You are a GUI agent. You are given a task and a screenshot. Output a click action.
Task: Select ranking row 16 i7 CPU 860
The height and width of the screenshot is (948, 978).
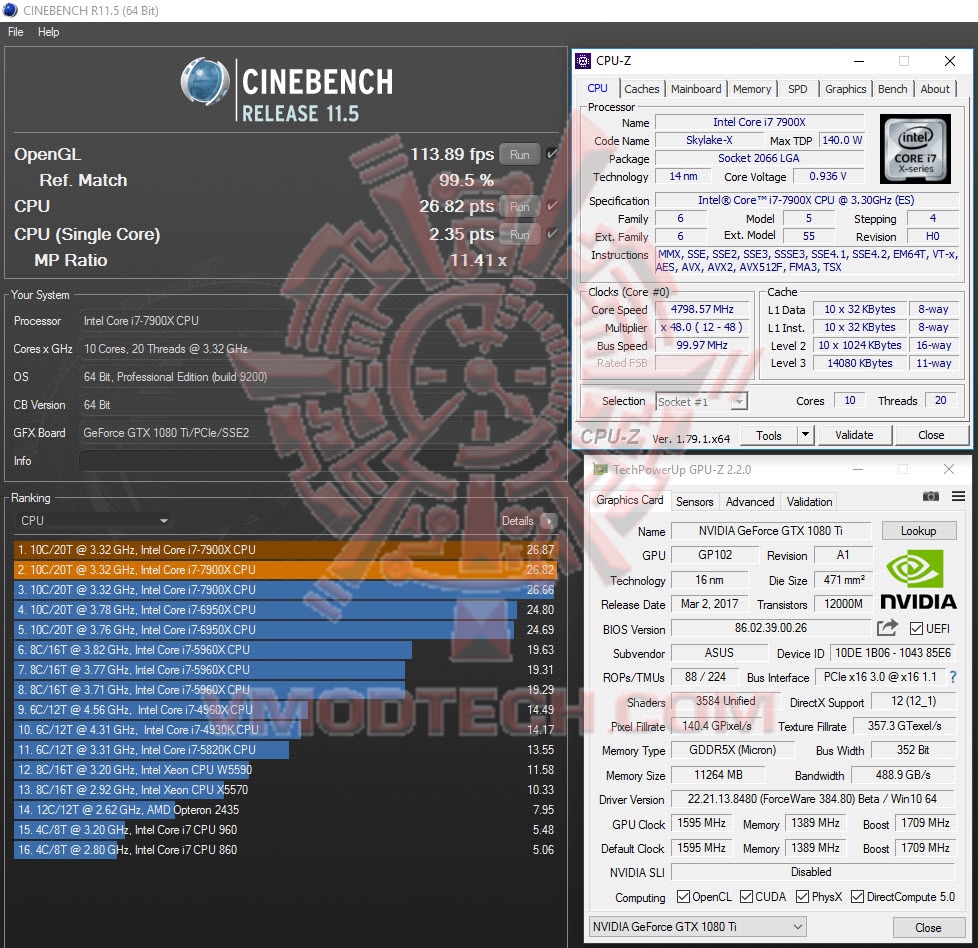tap(286, 849)
